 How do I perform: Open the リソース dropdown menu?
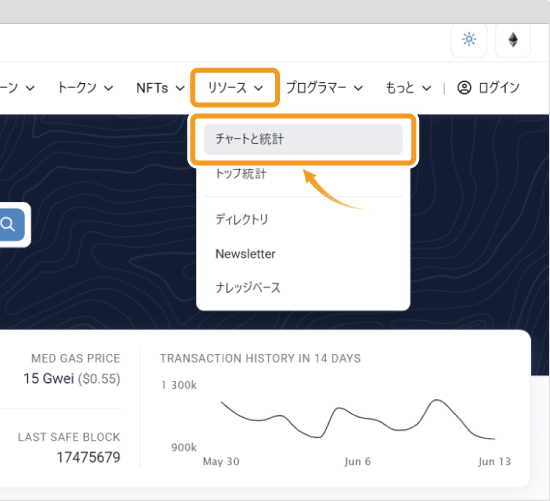tap(235, 88)
